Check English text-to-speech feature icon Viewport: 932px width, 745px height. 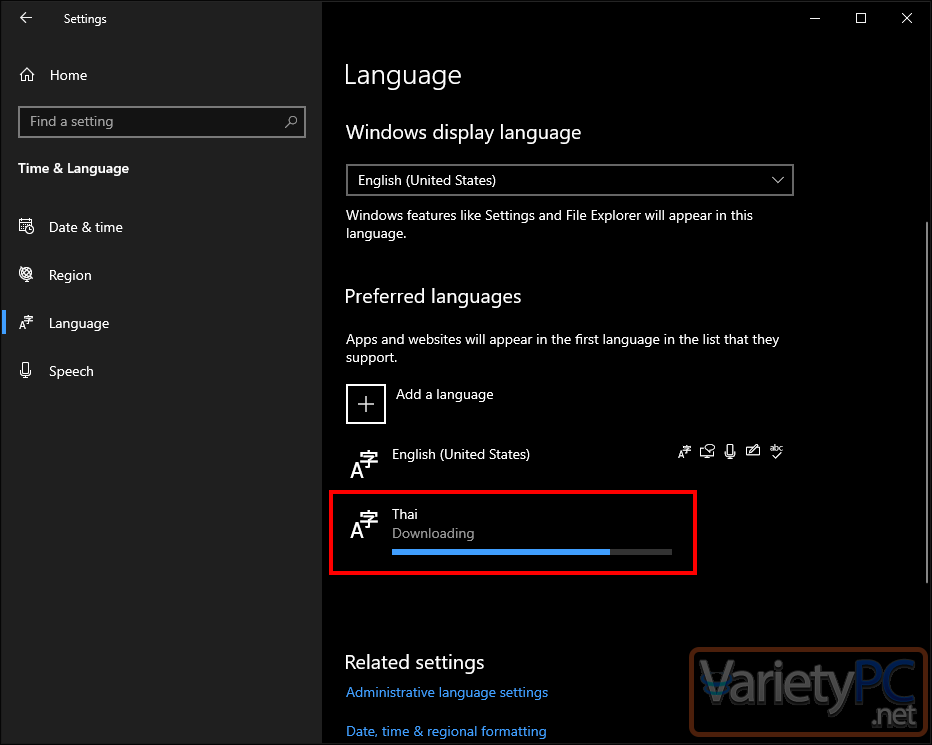[707, 452]
